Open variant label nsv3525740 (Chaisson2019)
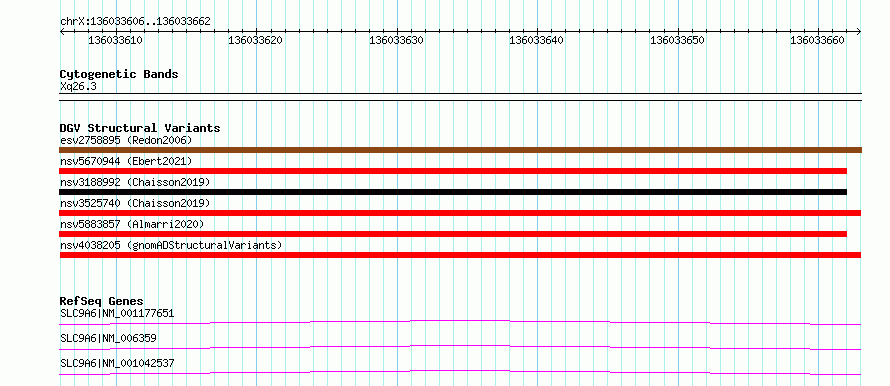 tap(135, 203)
